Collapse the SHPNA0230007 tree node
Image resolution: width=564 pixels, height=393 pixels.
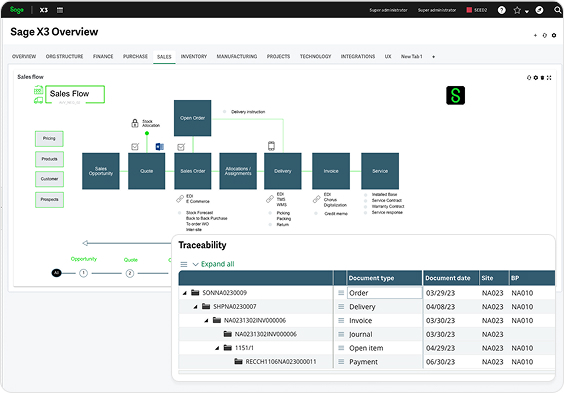coord(195,307)
